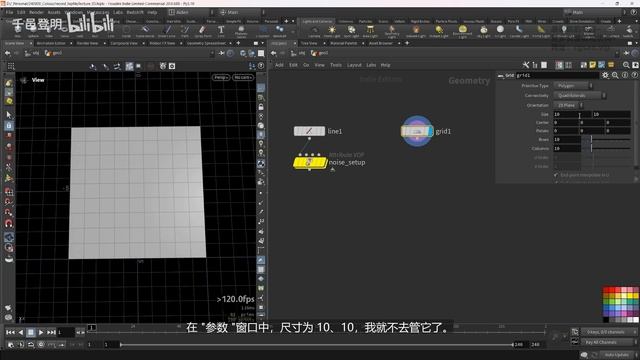This screenshot has height=360, width=640.
Task: Toggle the End point interpolate checkbox
Action: pyautogui.click(x=556, y=175)
